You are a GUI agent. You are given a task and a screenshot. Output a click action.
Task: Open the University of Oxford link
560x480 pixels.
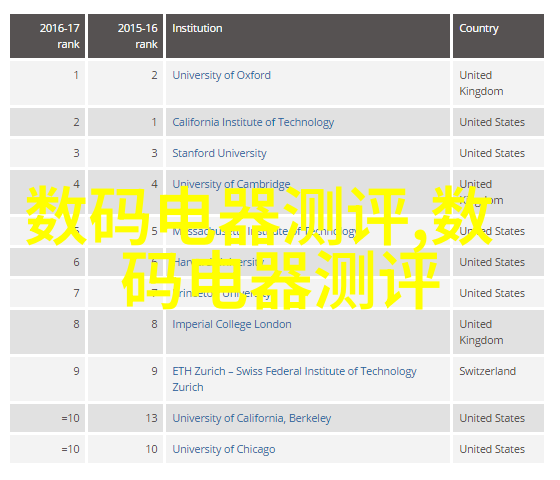tap(221, 75)
